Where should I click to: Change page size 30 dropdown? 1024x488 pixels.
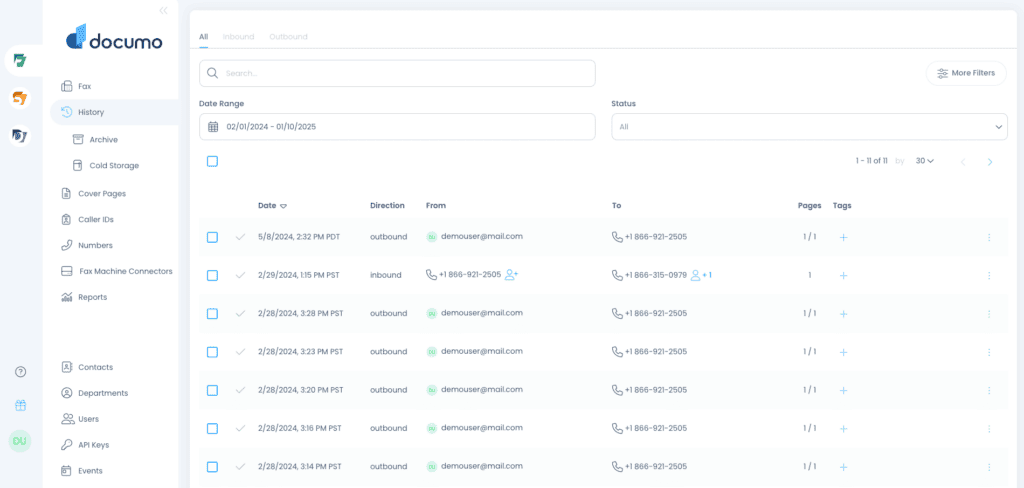pyautogui.click(x=925, y=161)
